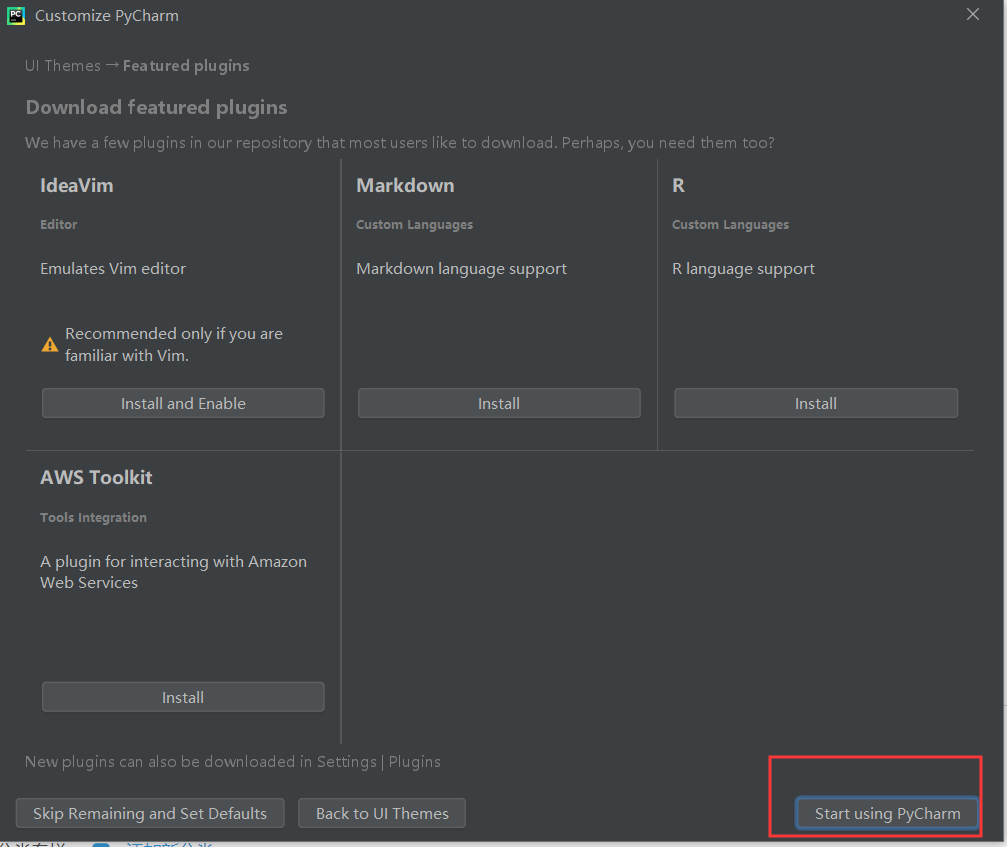Viewport: 1007px width, 847px height.
Task: Click the Tools Integration category label
Action: point(93,518)
